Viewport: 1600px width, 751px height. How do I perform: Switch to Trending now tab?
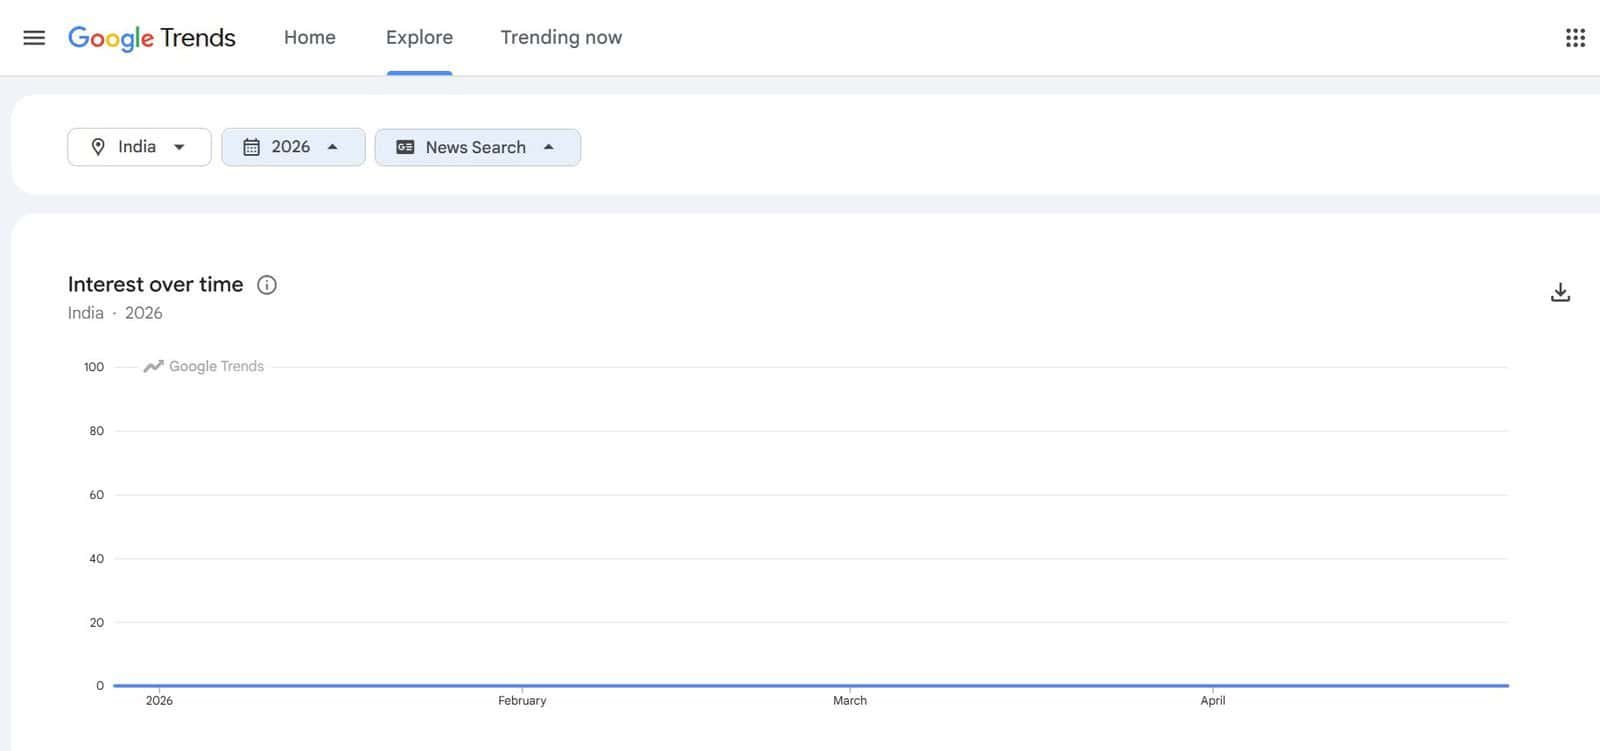(561, 38)
